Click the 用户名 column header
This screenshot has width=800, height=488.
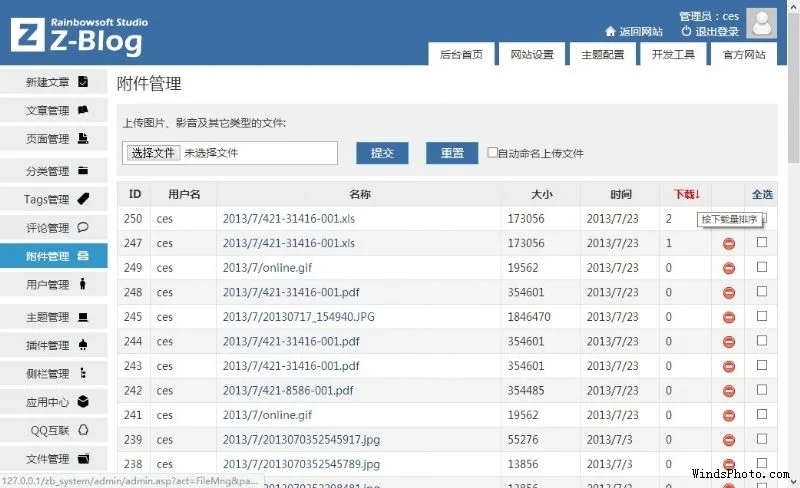coord(184,194)
